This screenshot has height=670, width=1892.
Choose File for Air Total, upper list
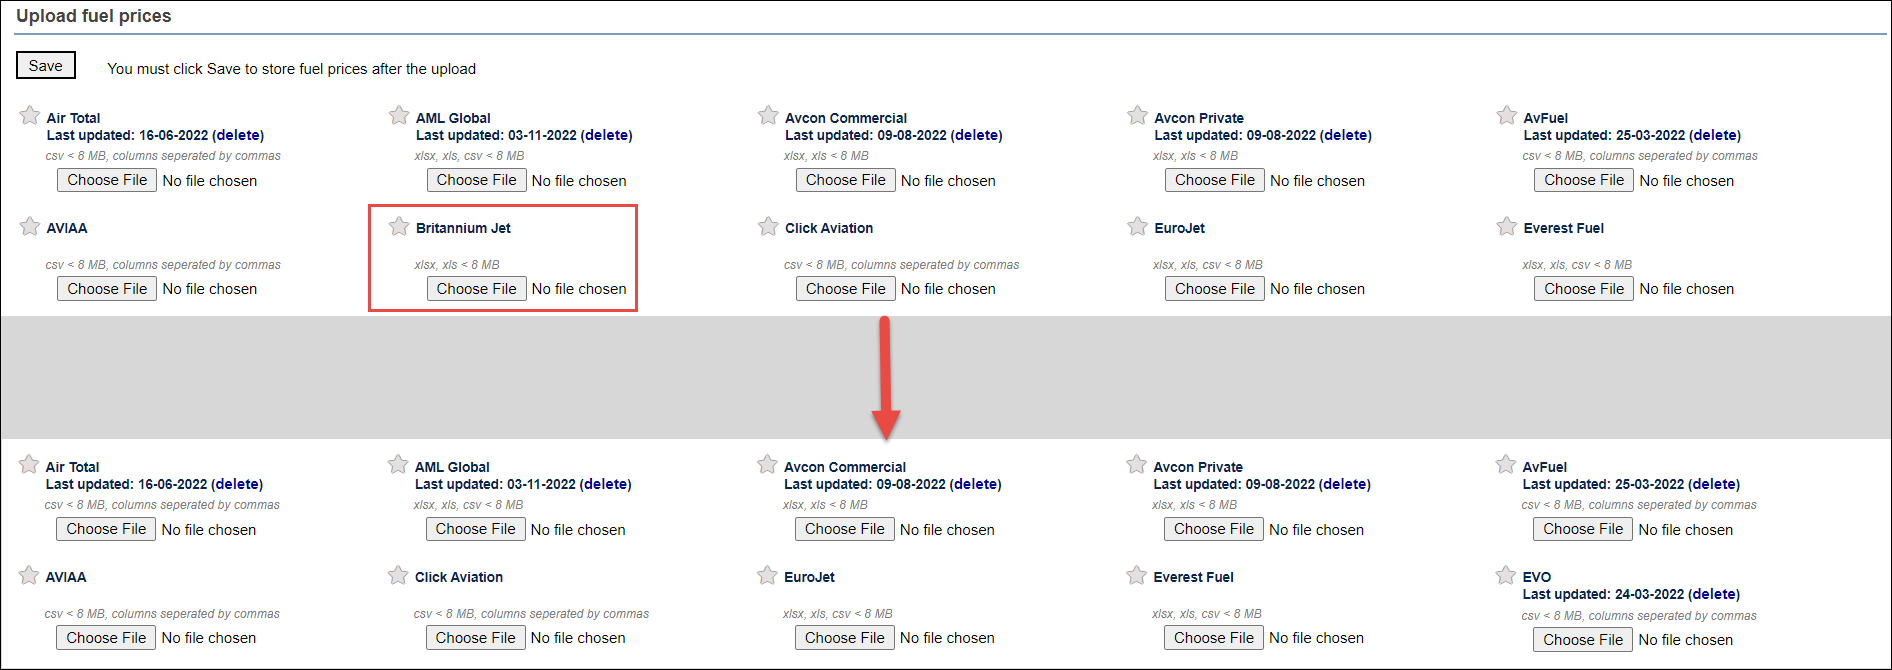[107, 180]
